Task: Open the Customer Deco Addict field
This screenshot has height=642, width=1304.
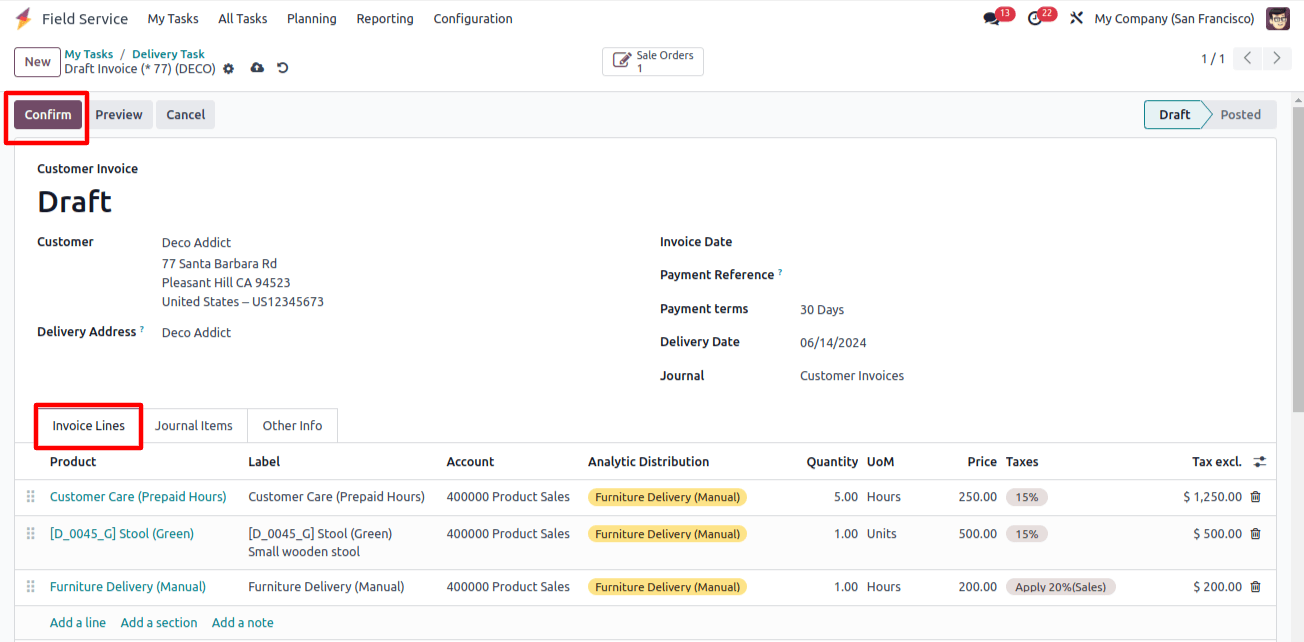Action: pyautogui.click(x=196, y=243)
